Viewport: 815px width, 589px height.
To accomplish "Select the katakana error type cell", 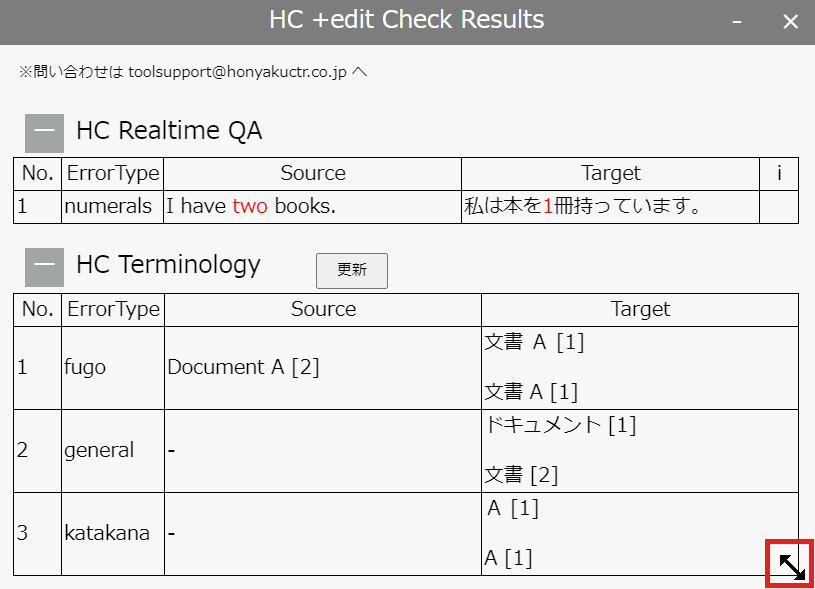I will 107,533.
